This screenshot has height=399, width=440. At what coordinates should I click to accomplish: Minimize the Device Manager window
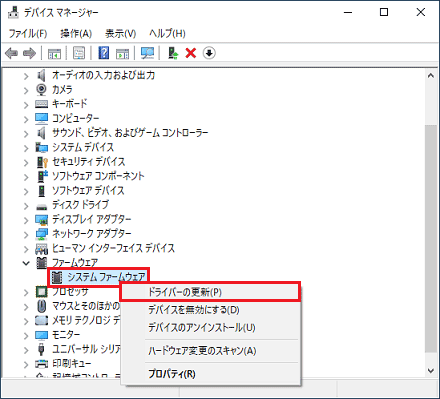point(348,12)
